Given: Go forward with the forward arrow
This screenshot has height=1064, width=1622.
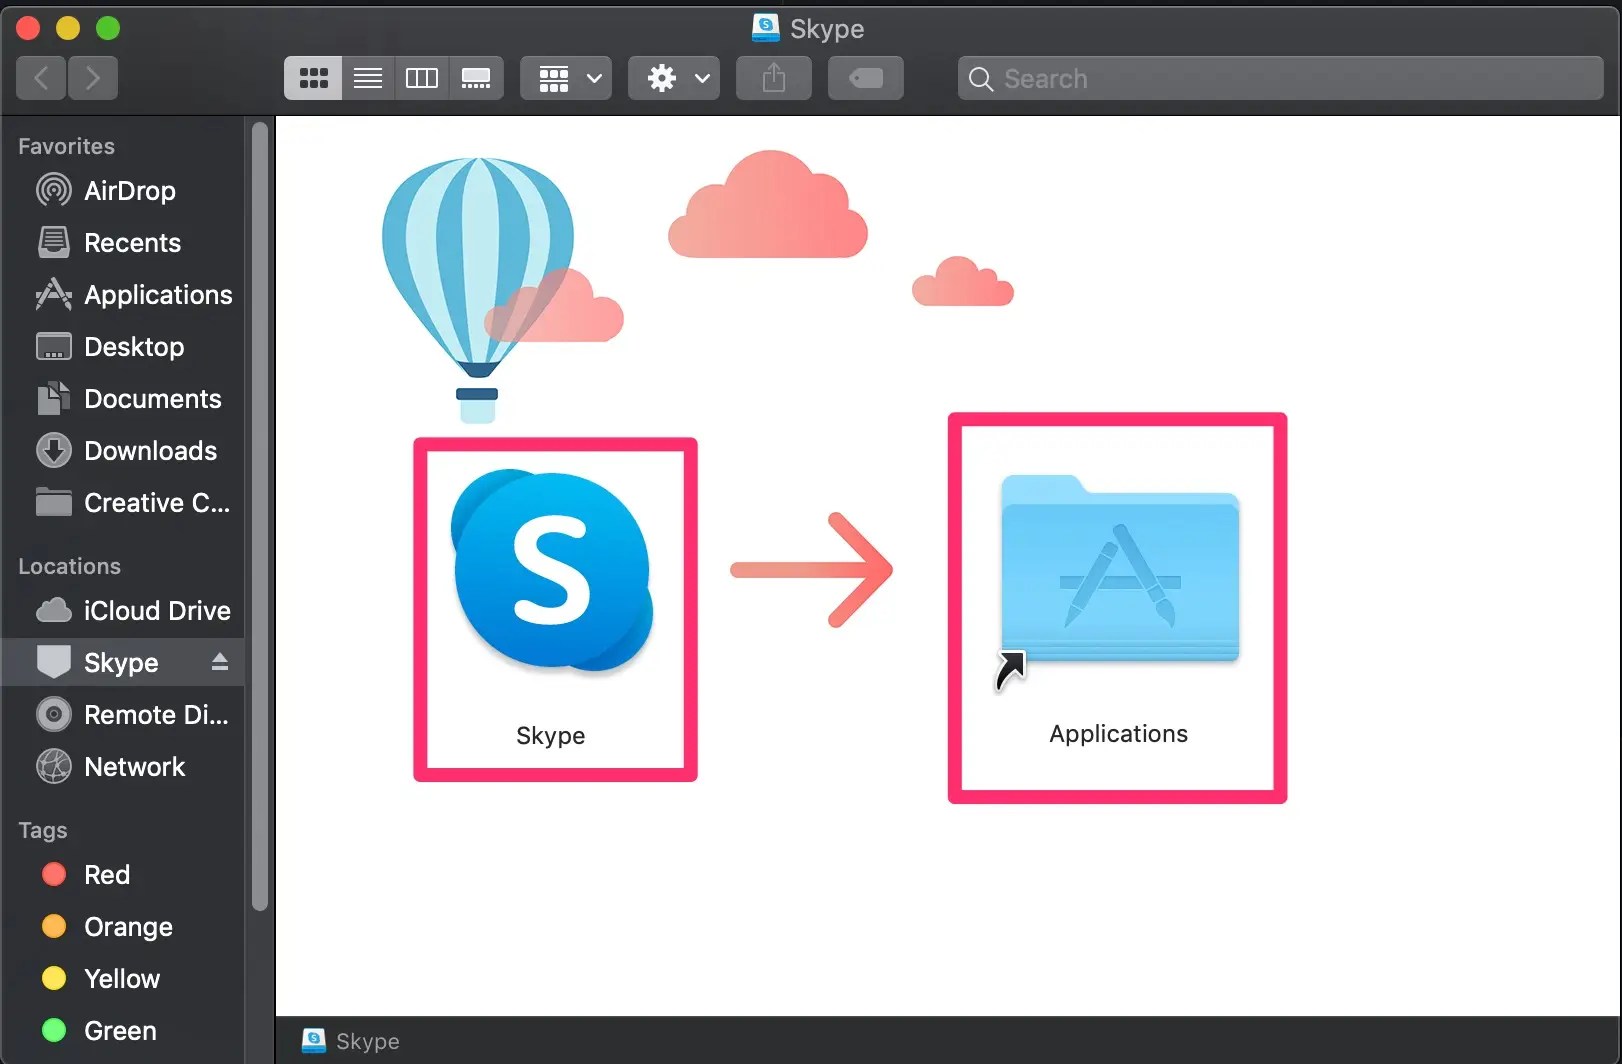Looking at the screenshot, I should click(x=93, y=78).
